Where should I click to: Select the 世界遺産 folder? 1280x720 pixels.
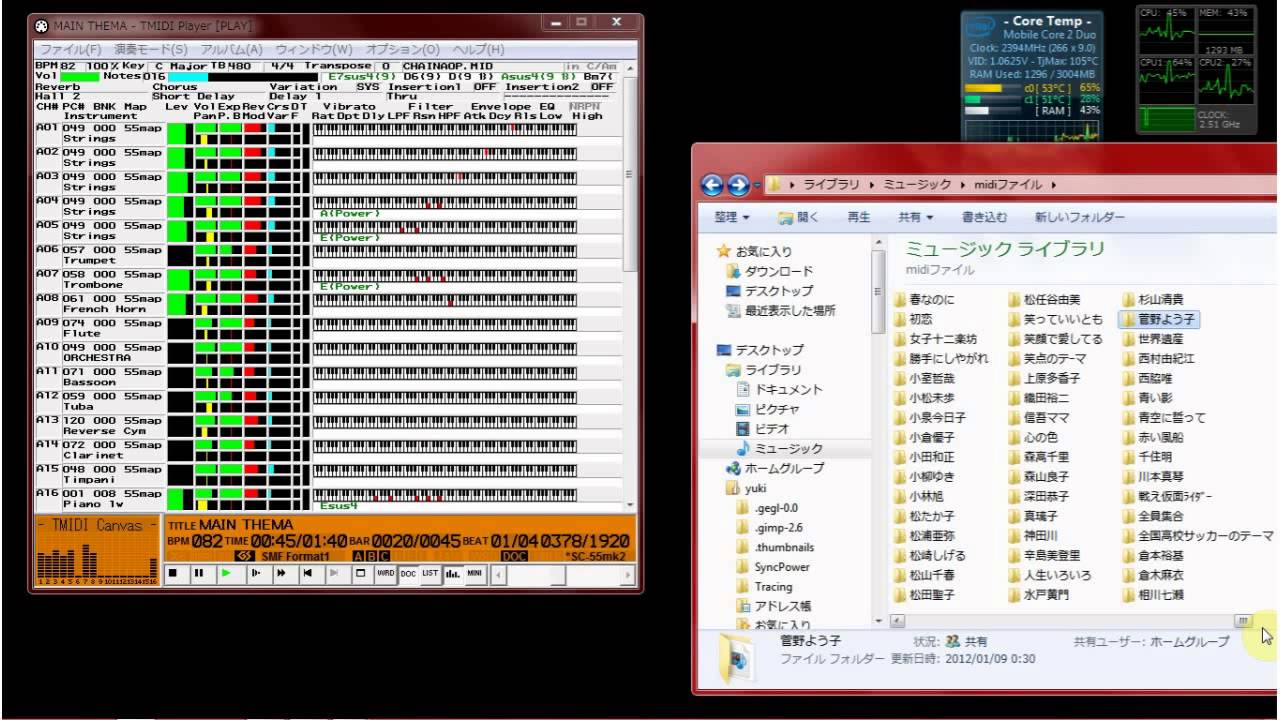pyautogui.click(x=1152, y=338)
